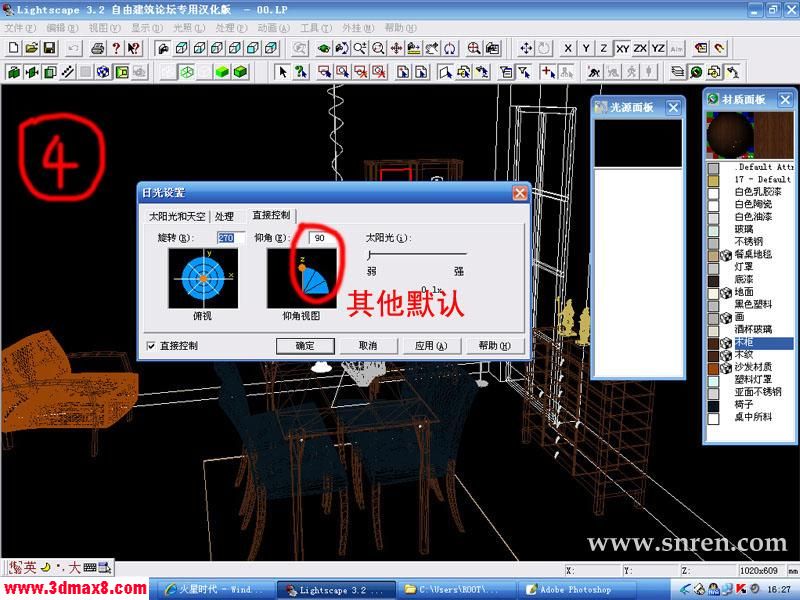This screenshot has width=800, height=600.
Task: Open the C:\Users\BOOT folder taskbar item
Action: pyautogui.click(x=456, y=590)
